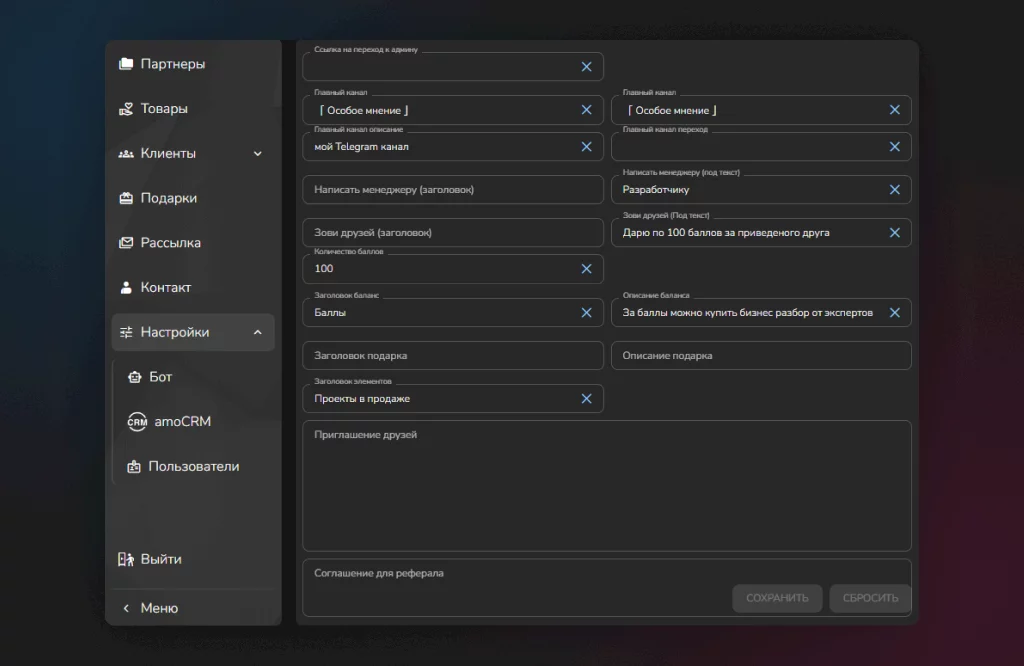Clear the Разработчику text field
The height and width of the screenshot is (666, 1024).
click(895, 189)
